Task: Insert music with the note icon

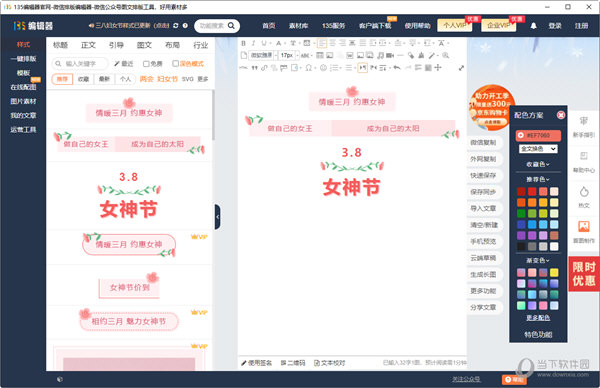Action: click(380, 55)
